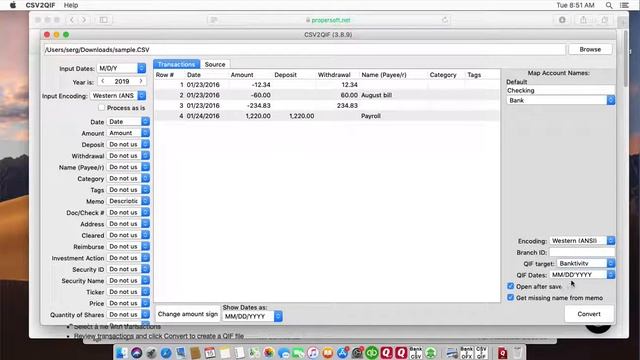640x360 pixels.
Task: Decrease year with left arrow
Action: pyautogui.click(x=103, y=81)
